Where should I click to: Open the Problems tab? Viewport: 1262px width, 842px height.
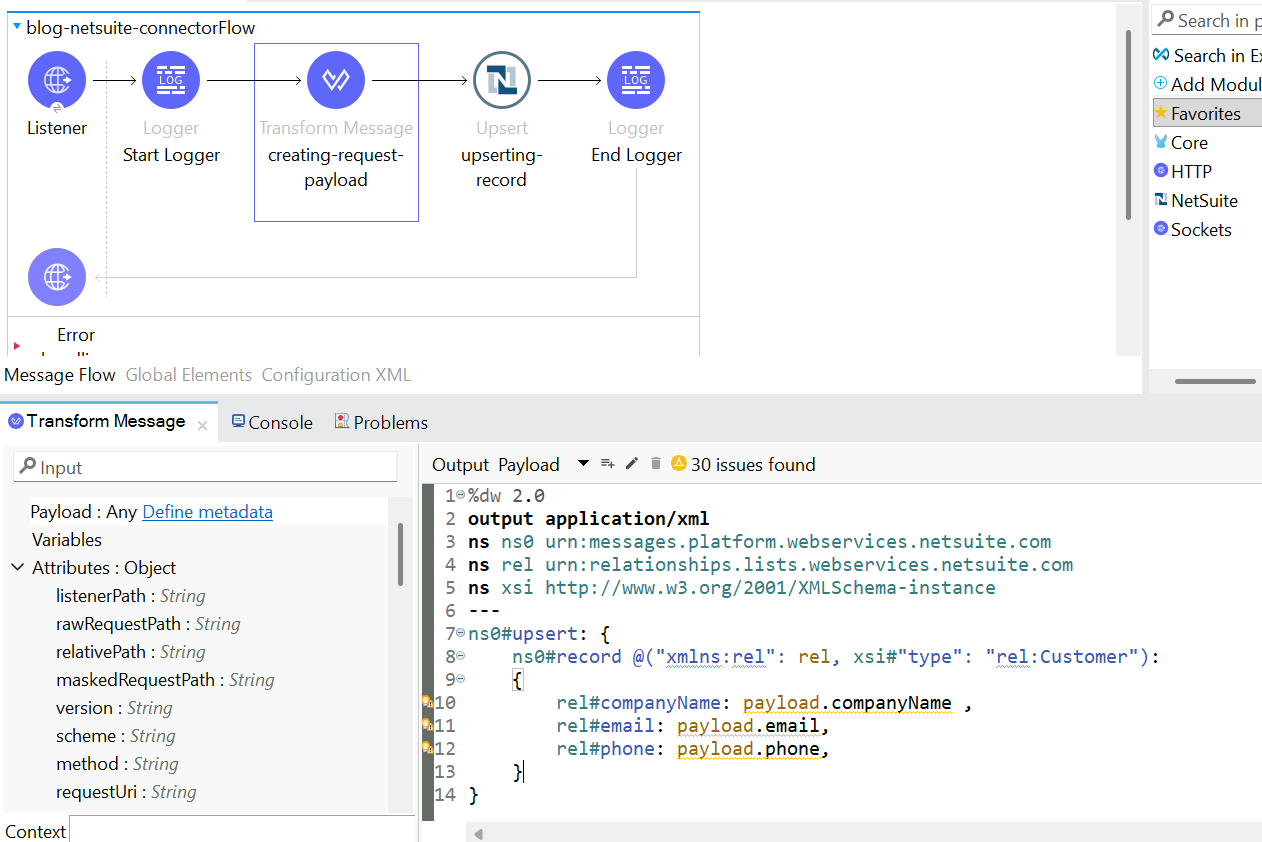381,423
